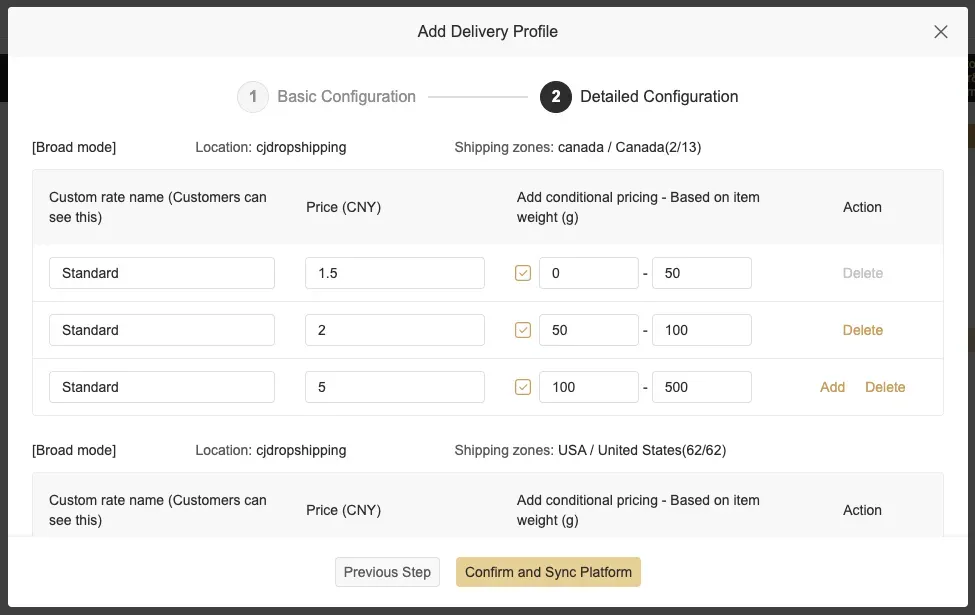Edit minimum weight field showing 0
This screenshot has width=975, height=615.
pos(588,273)
